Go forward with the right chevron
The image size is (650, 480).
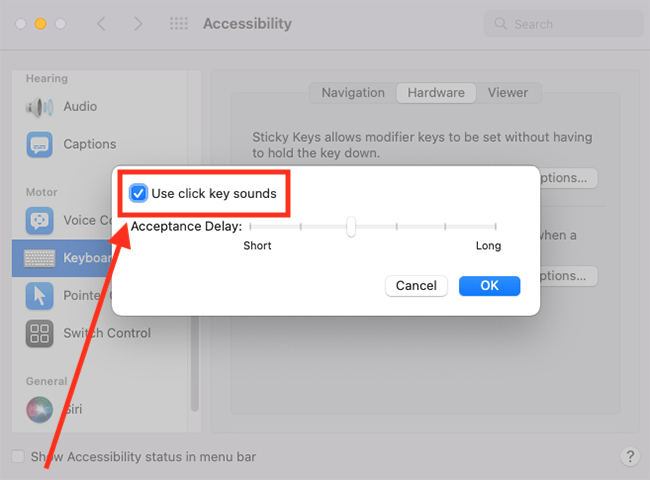click(x=138, y=24)
